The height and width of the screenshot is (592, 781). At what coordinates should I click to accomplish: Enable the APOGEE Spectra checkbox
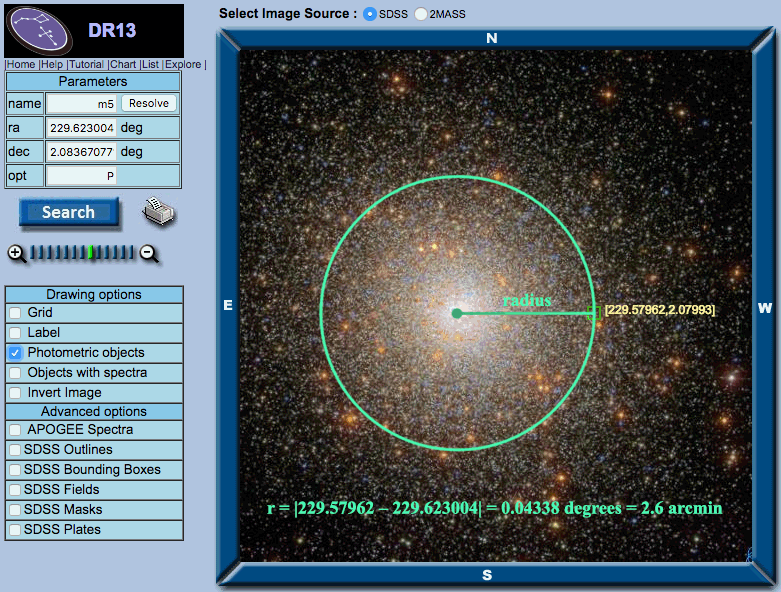pyautogui.click(x=15, y=430)
